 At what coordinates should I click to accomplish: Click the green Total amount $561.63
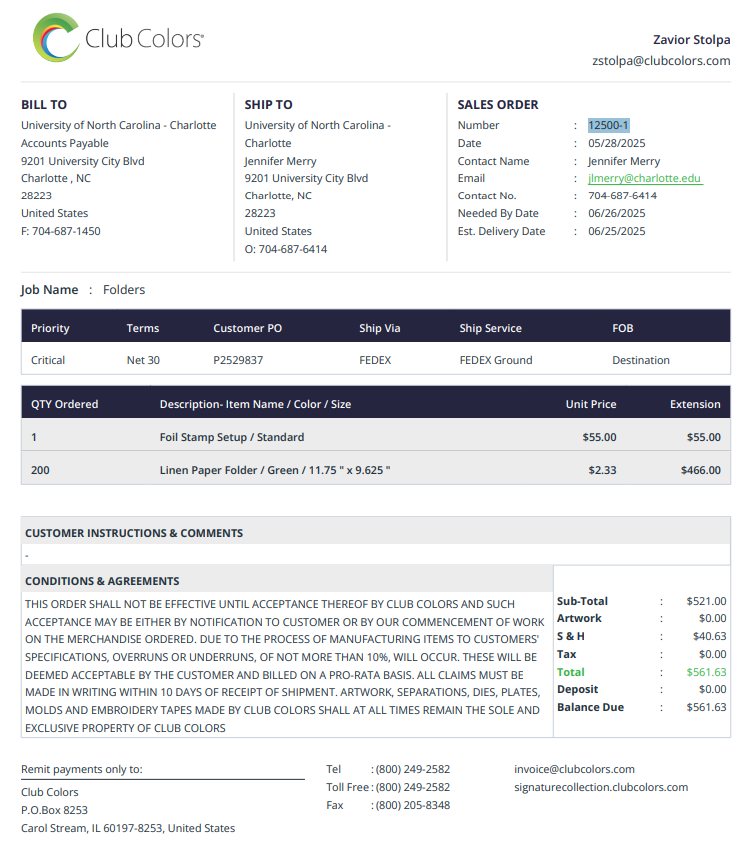pos(706,672)
